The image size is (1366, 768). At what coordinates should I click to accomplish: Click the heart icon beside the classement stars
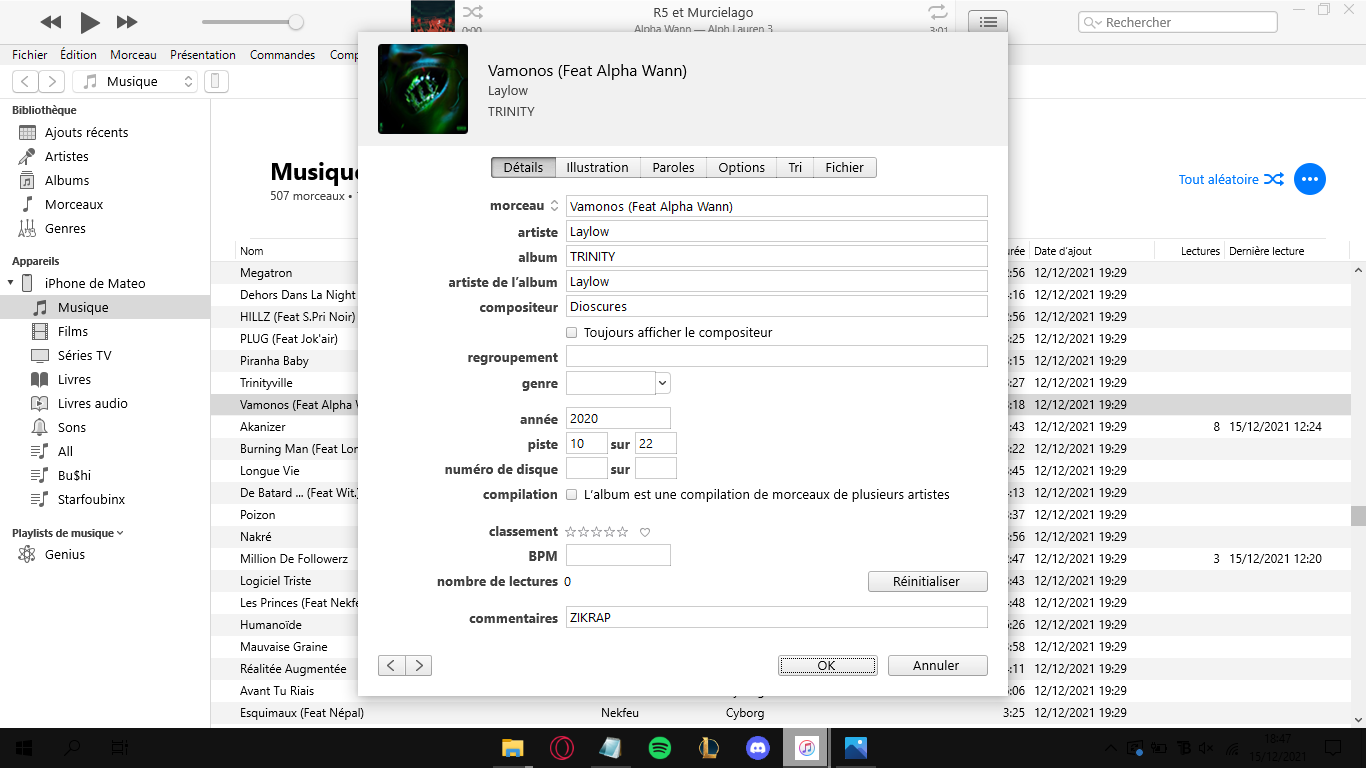click(645, 532)
